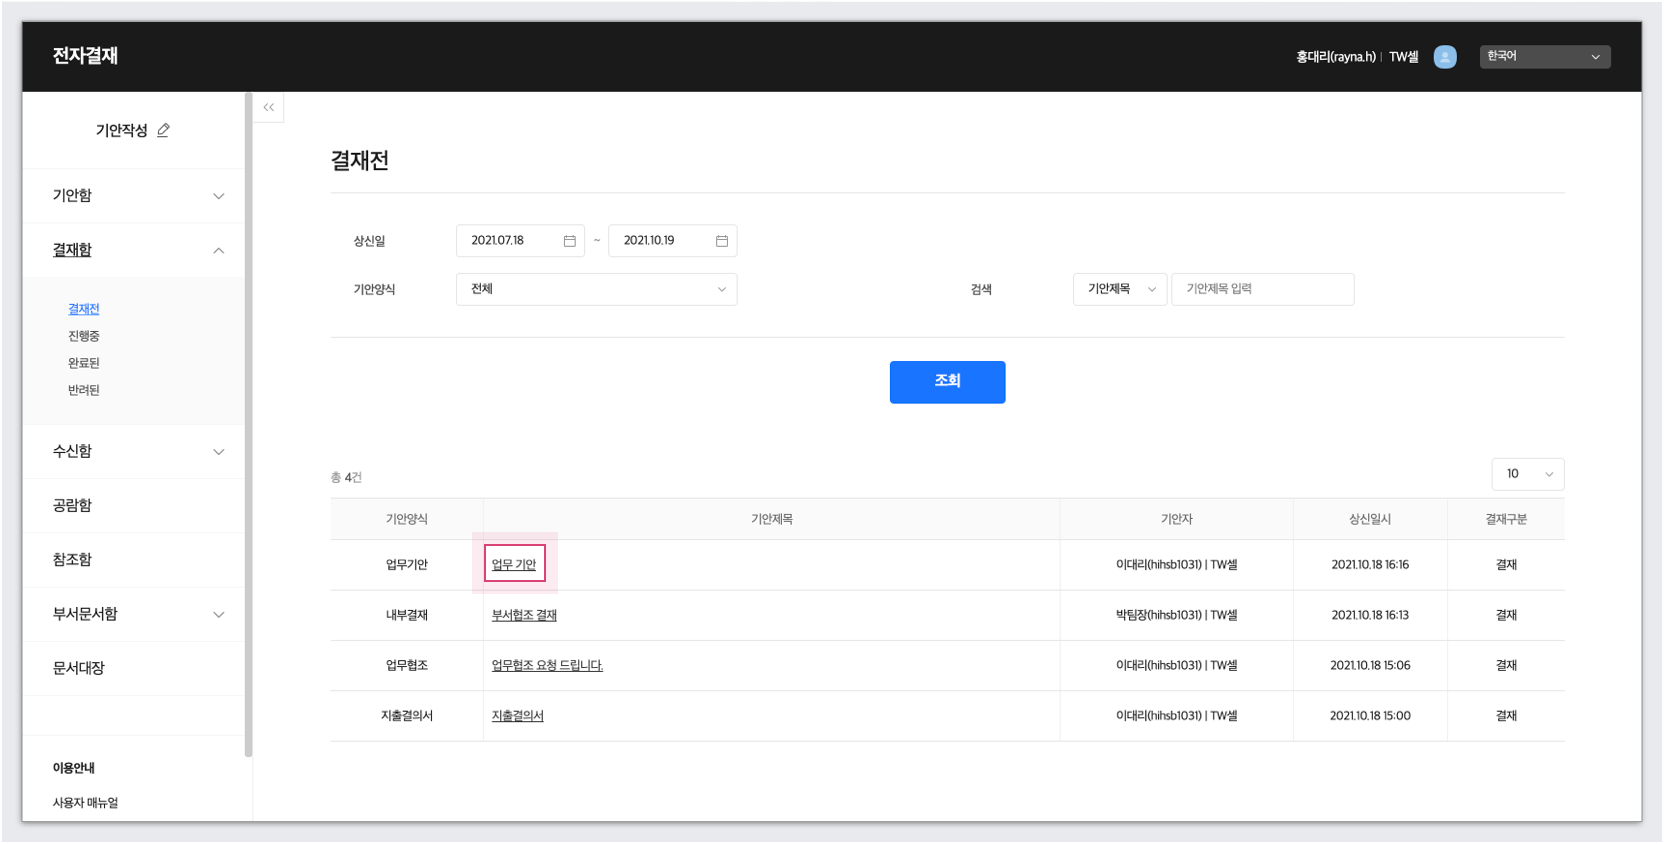Image resolution: width=1664 pixels, height=844 pixels.
Task: Open 공람함 from the sidebar
Action: pyautogui.click(x=72, y=505)
